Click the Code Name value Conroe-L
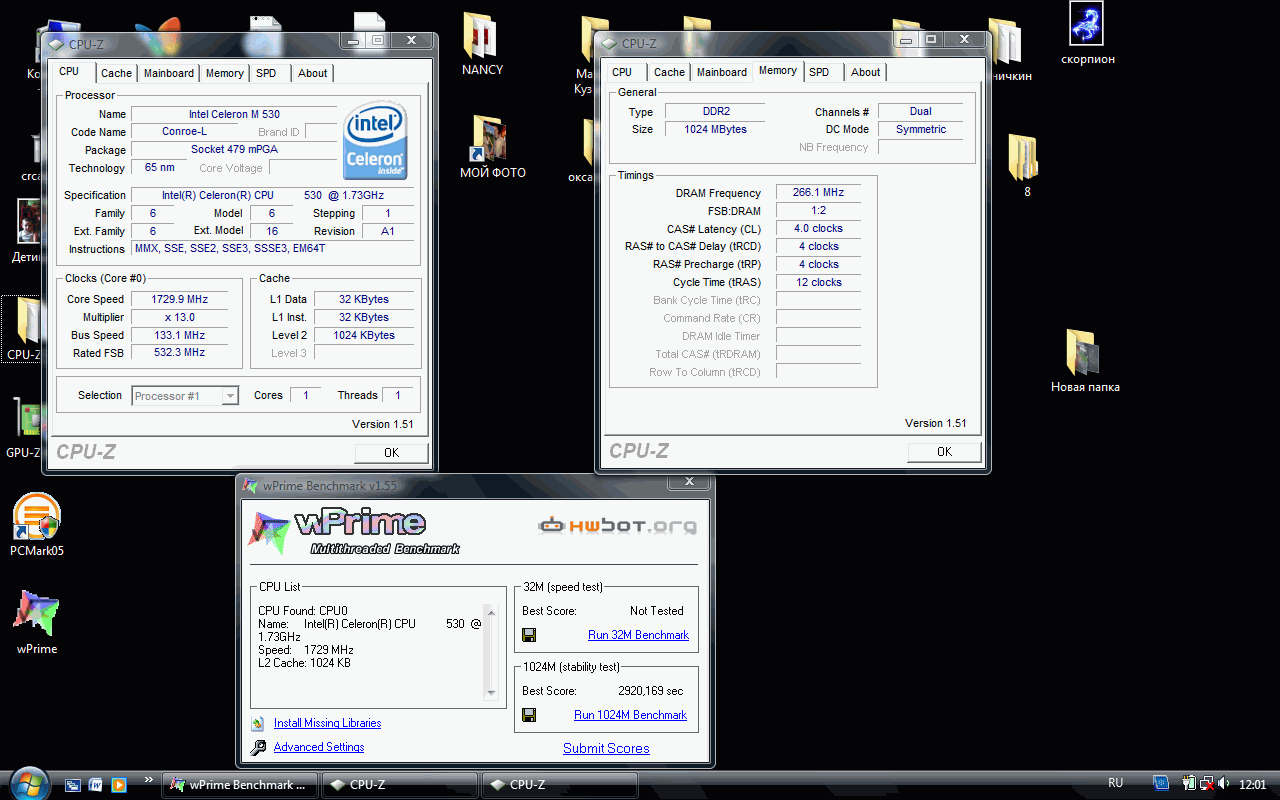 [x=185, y=132]
